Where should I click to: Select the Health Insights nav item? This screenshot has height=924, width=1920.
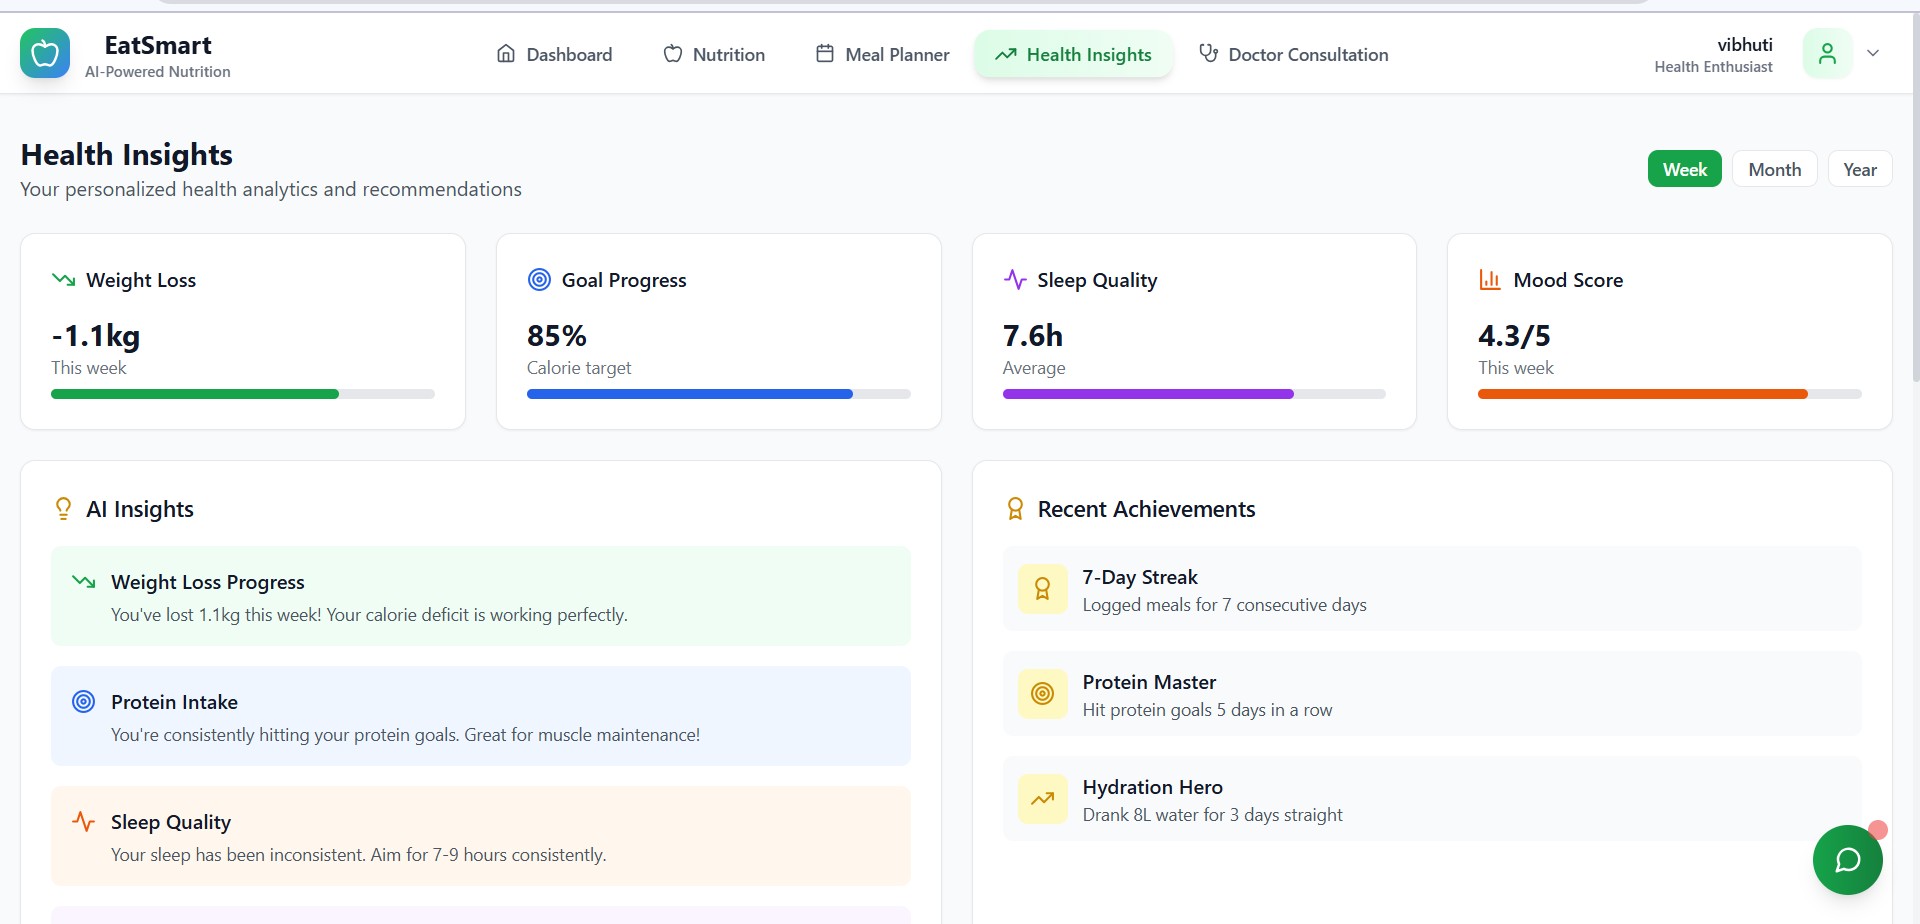[x=1074, y=54]
